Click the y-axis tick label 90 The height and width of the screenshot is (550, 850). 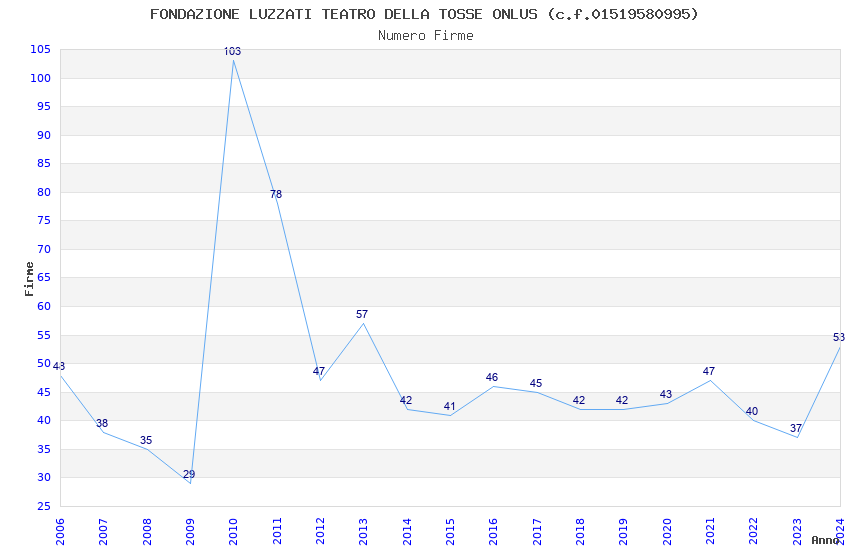tap(44, 135)
